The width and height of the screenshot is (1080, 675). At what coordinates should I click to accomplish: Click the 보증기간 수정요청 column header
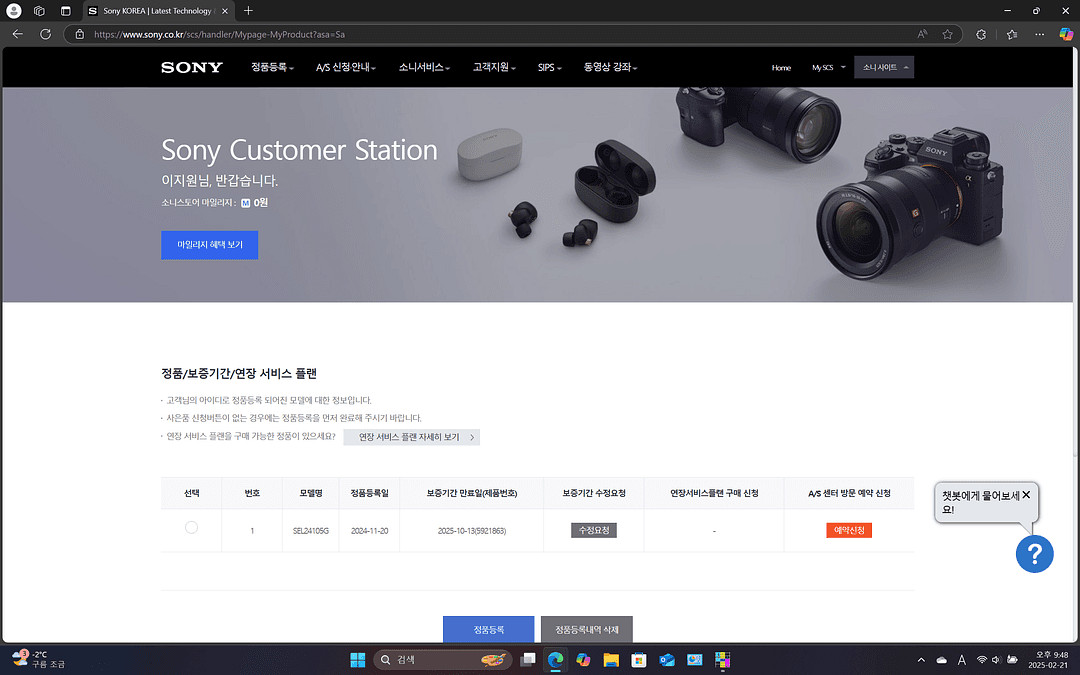(x=594, y=493)
